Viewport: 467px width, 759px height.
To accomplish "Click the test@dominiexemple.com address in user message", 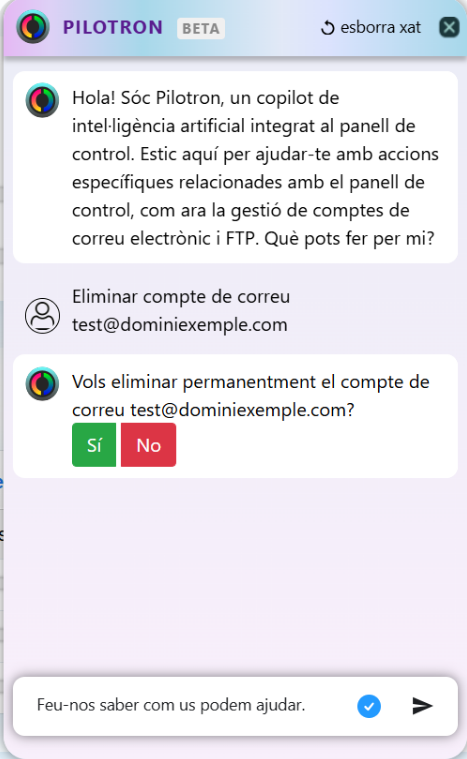I will pos(180,325).
